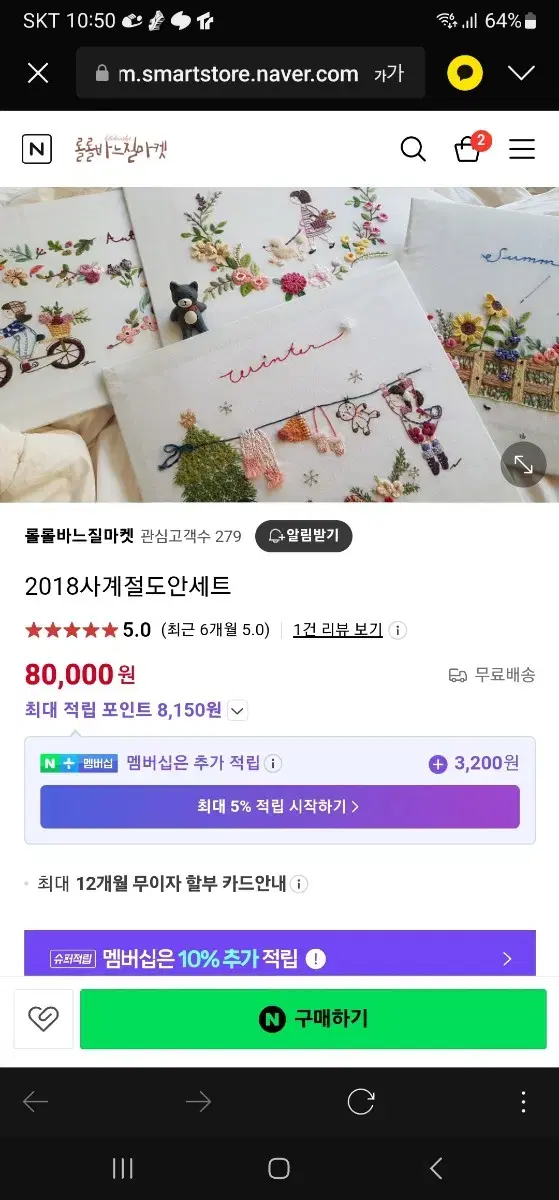The width and height of the screenshot is (559, 1200).
Task: Toggle the heart wishlist button
Action: click(43, 1019)
